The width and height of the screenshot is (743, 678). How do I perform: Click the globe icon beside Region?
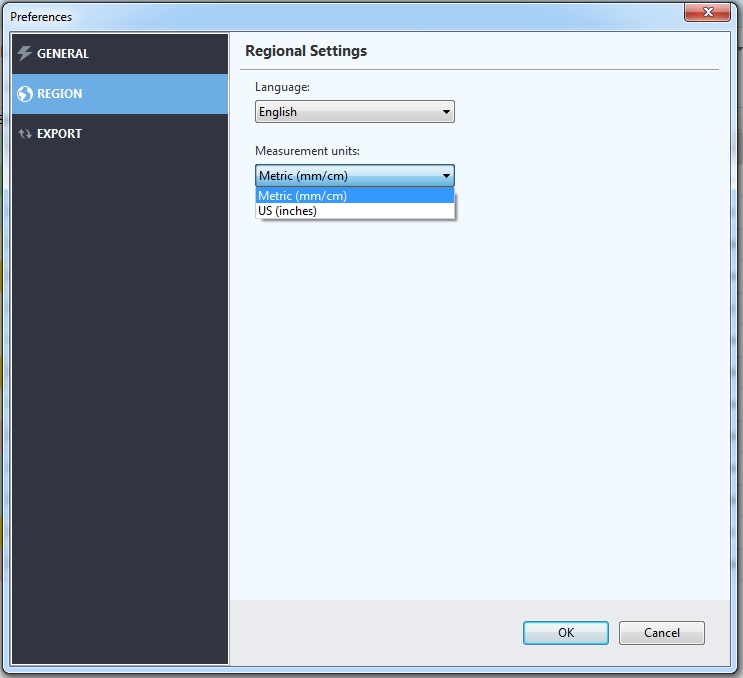(x=25, y=94)
